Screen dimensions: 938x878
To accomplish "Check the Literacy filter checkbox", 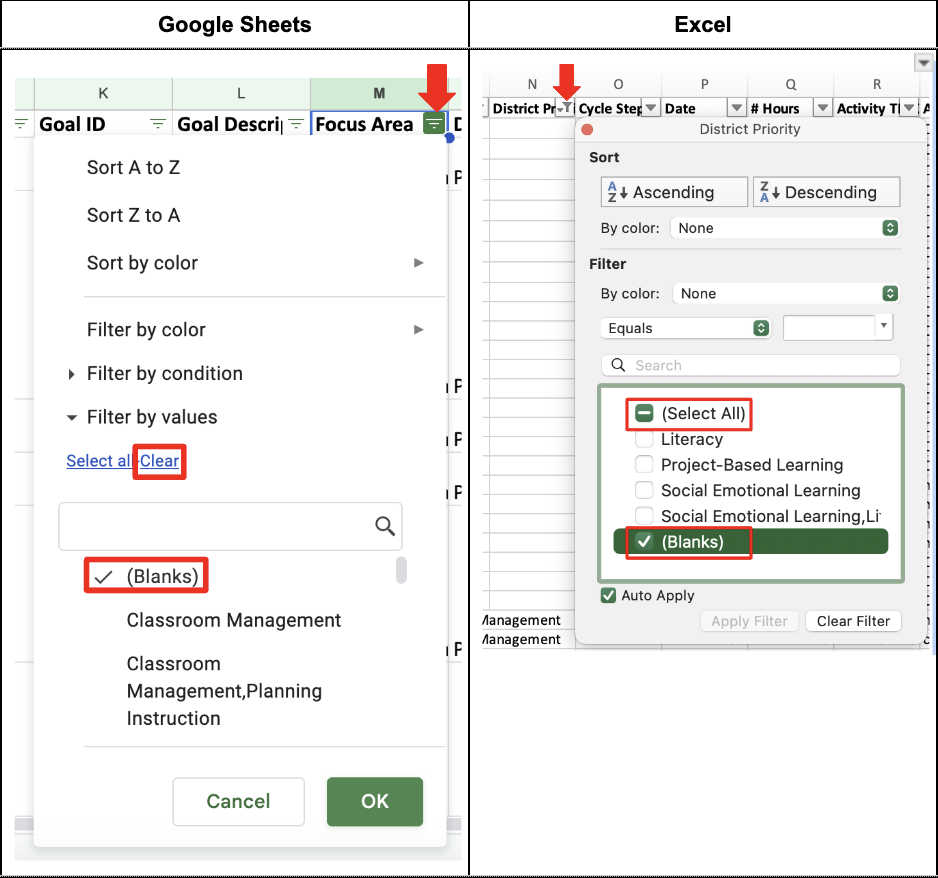I will pos(644,439).
